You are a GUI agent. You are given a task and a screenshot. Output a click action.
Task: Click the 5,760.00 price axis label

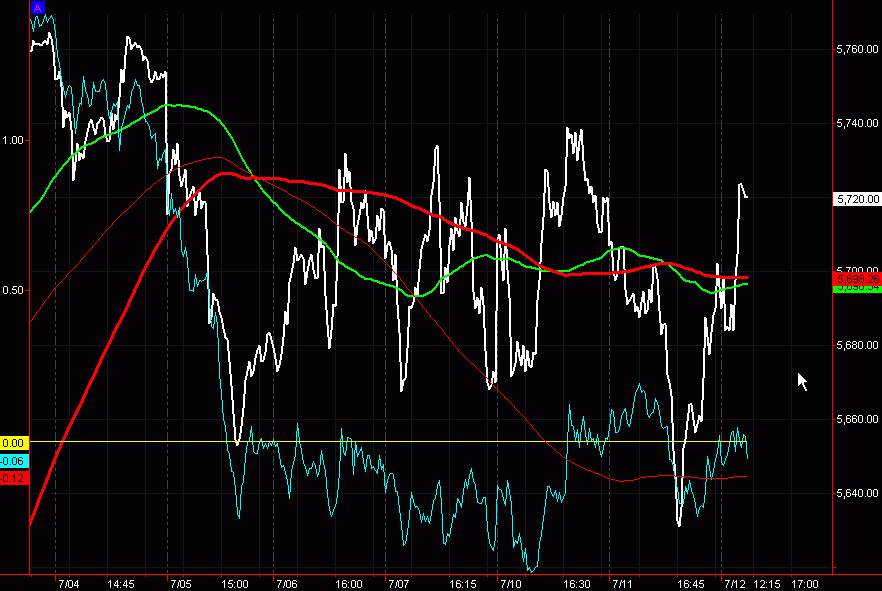(x=857, y=49)
